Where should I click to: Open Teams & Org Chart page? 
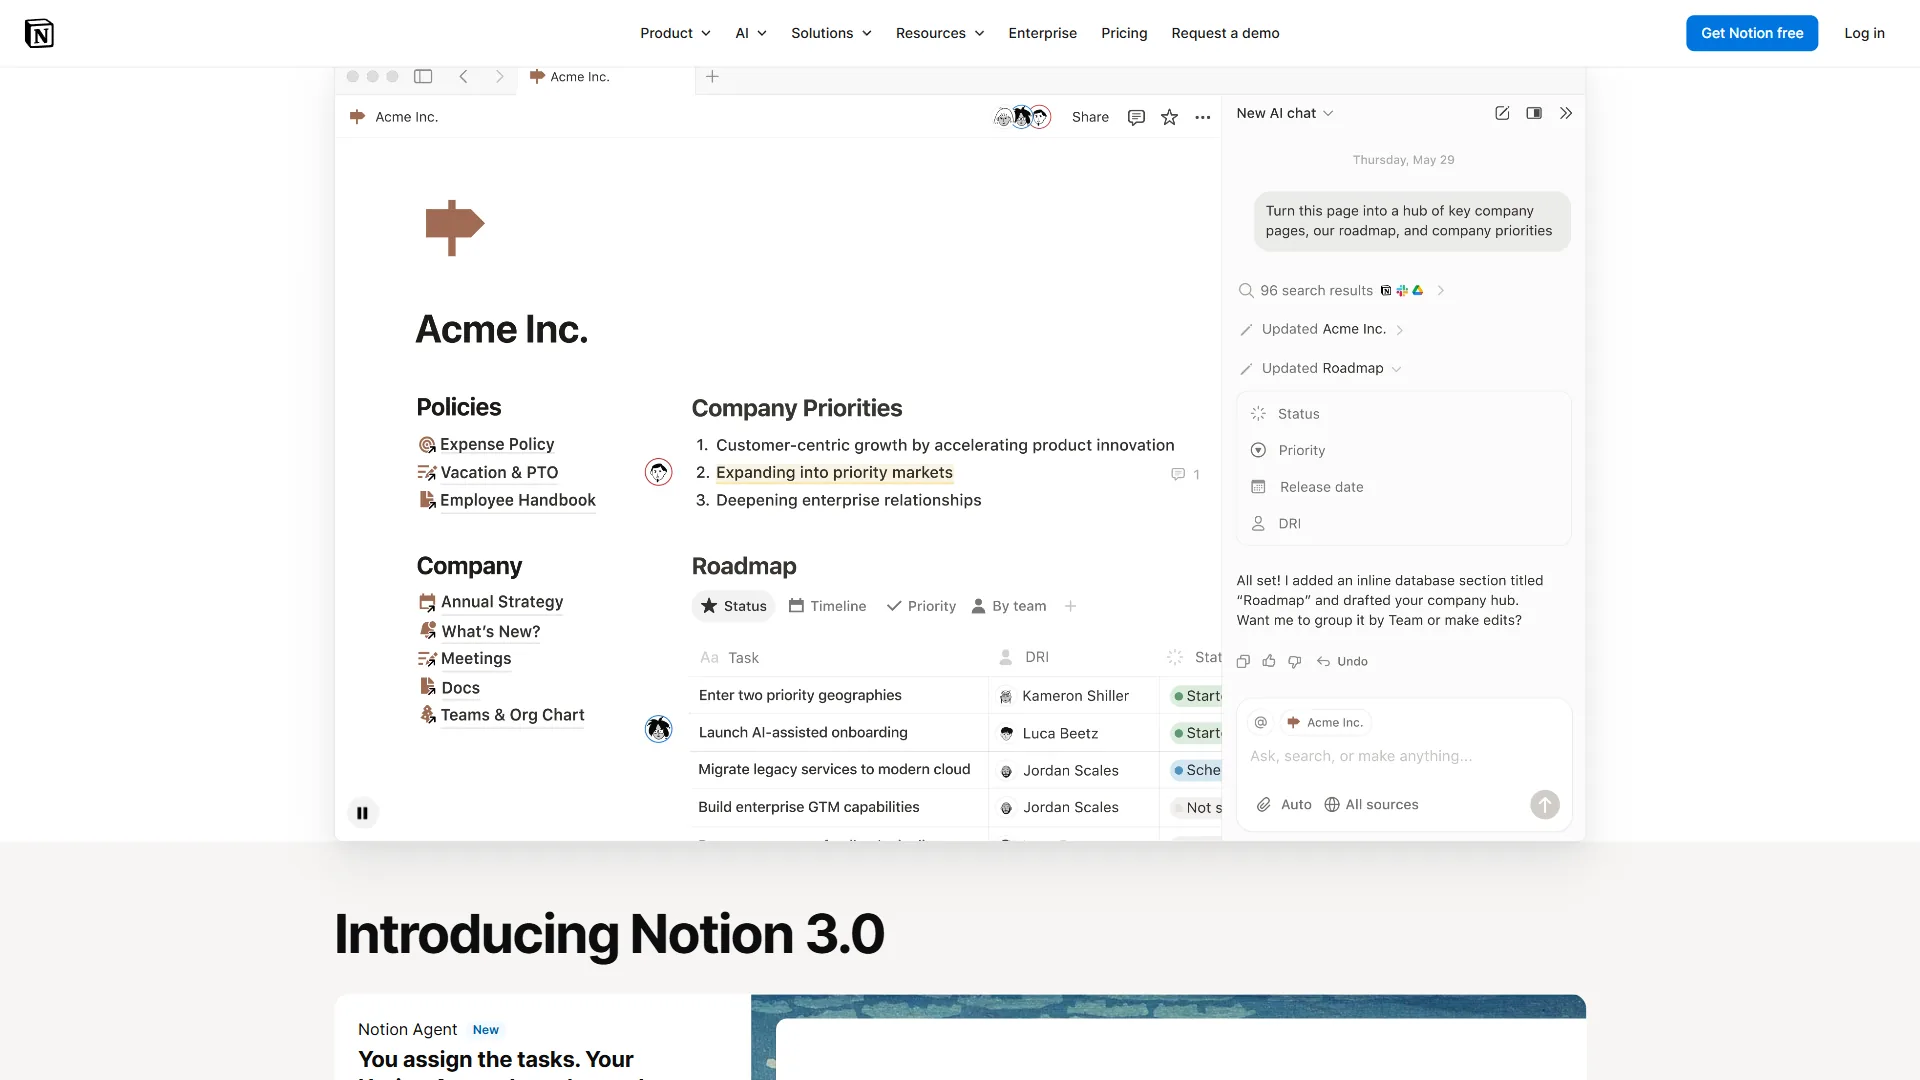502,715
